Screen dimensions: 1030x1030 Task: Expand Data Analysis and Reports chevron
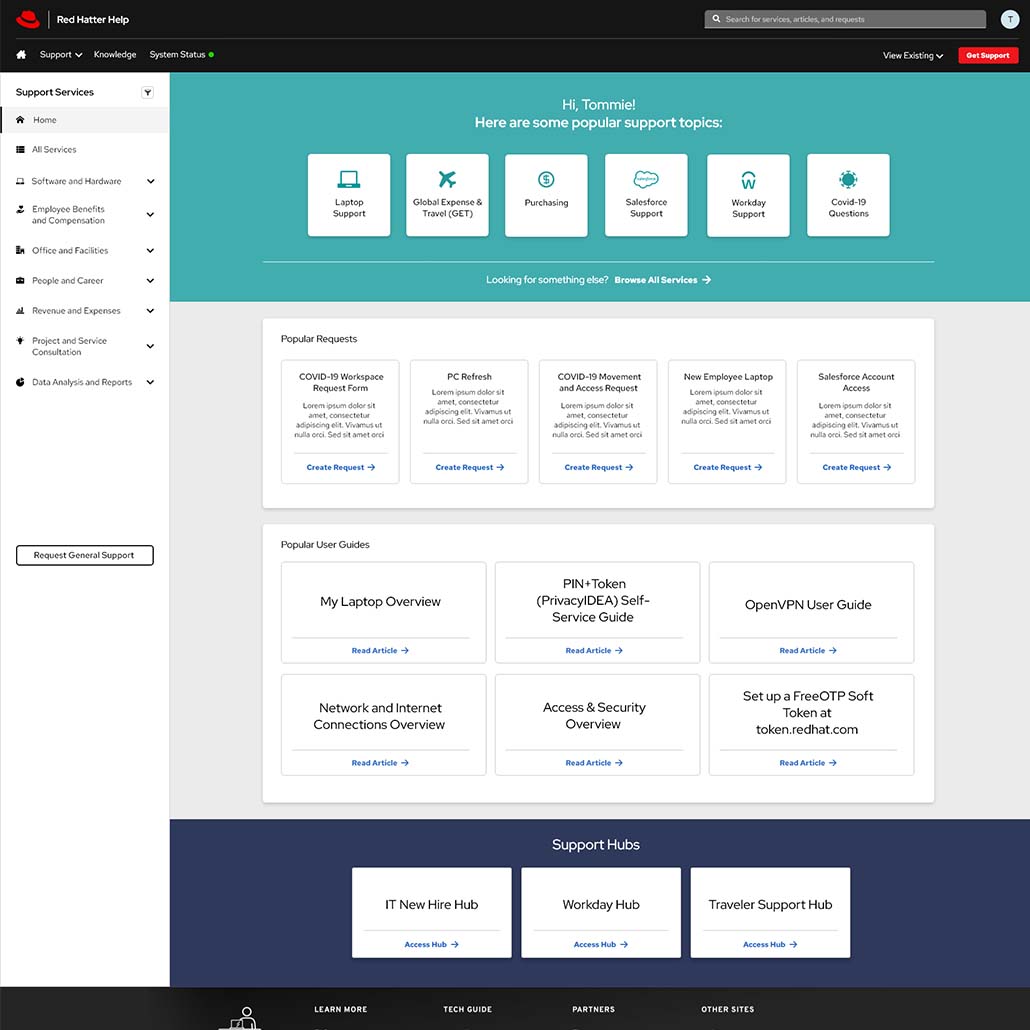[x=150, y=382]
